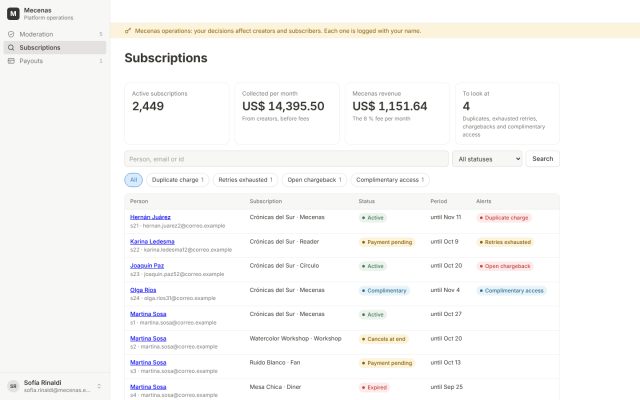640x400 pixels.
Task: Click the Mecenas M logo icon
Action: pyautogui.click(x=13, y=13)
